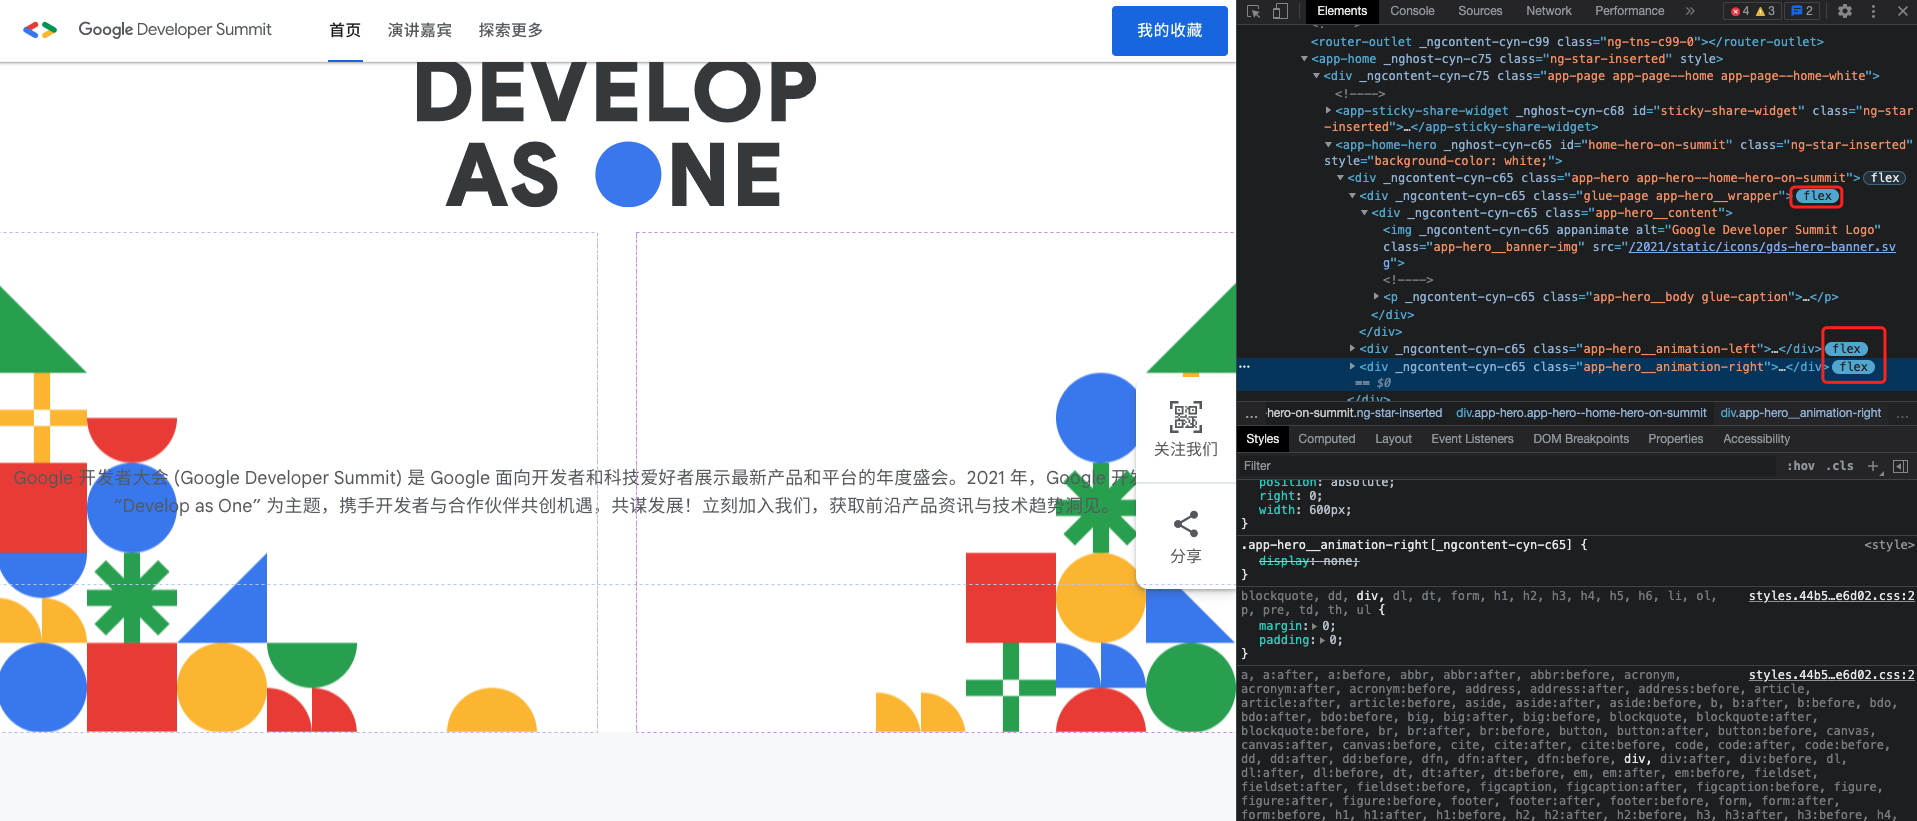Image resolution: width=1917 pixels, height=821 pixels.
Task: Switch to the Network tab
Action: point(1549,11)
